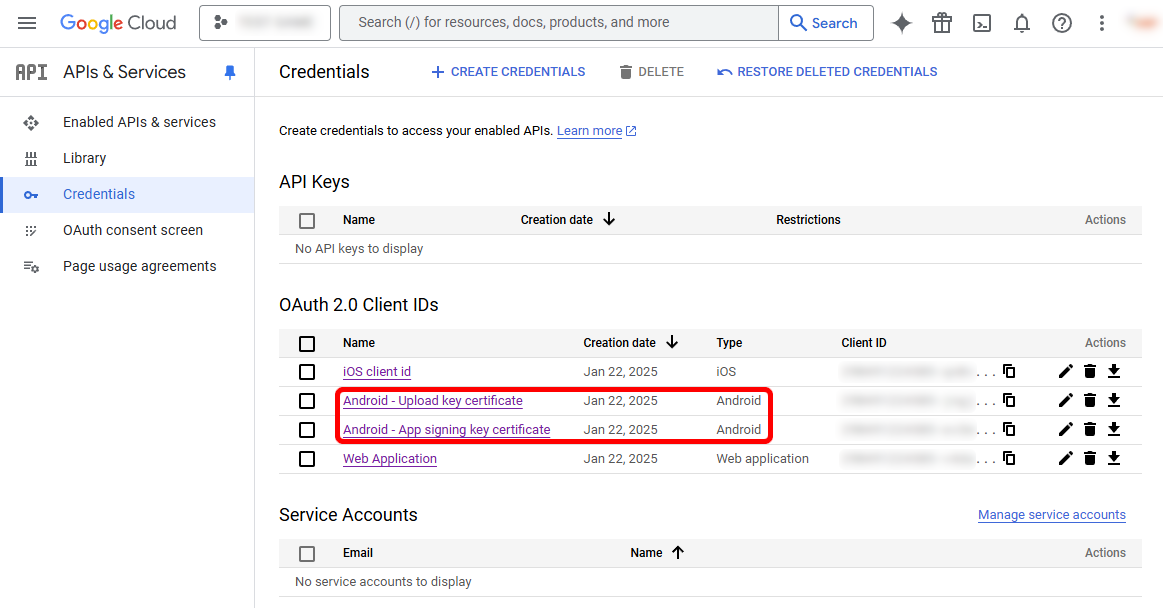Focus the resources search field
This screenshot has height=608, width=1163.
[x=559, y=23]
